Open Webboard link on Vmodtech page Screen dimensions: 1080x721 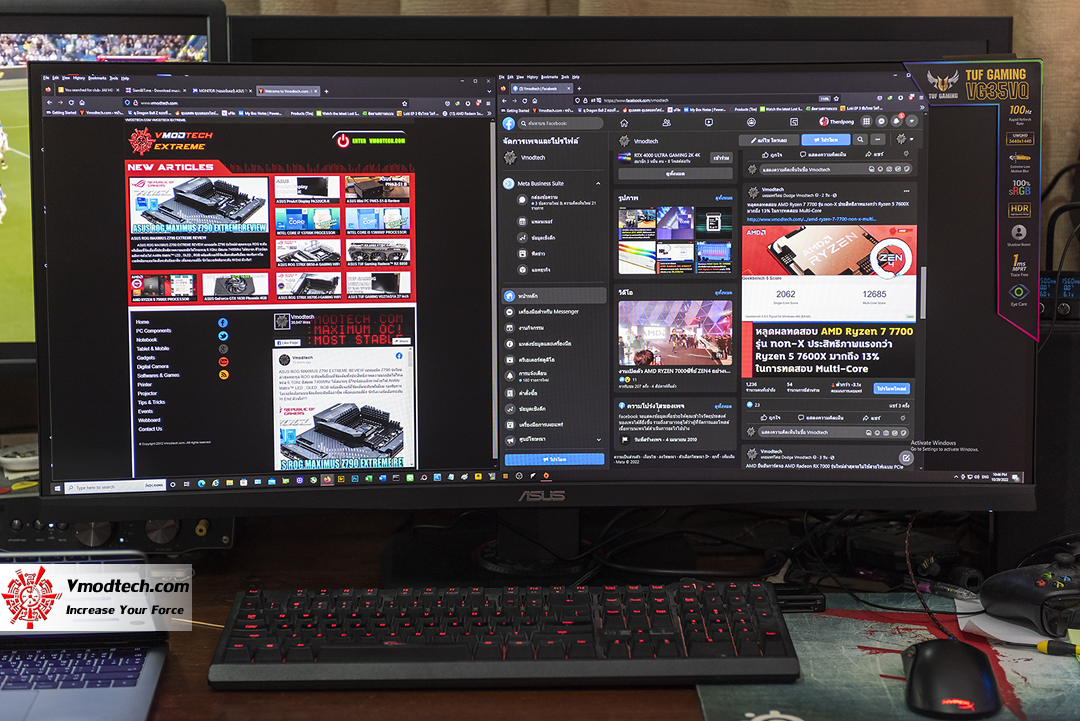click(149, 420)
